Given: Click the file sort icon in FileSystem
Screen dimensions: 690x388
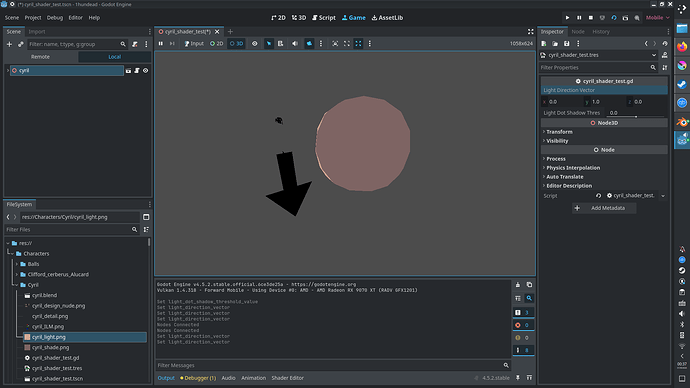Looking at the screenshot, I should 146,230.
